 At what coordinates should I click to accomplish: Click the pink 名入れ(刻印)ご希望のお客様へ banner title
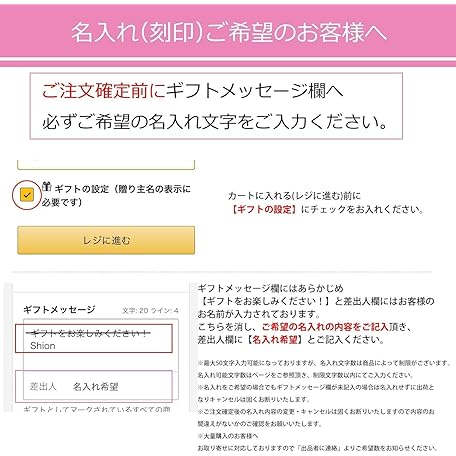point(229,33)
